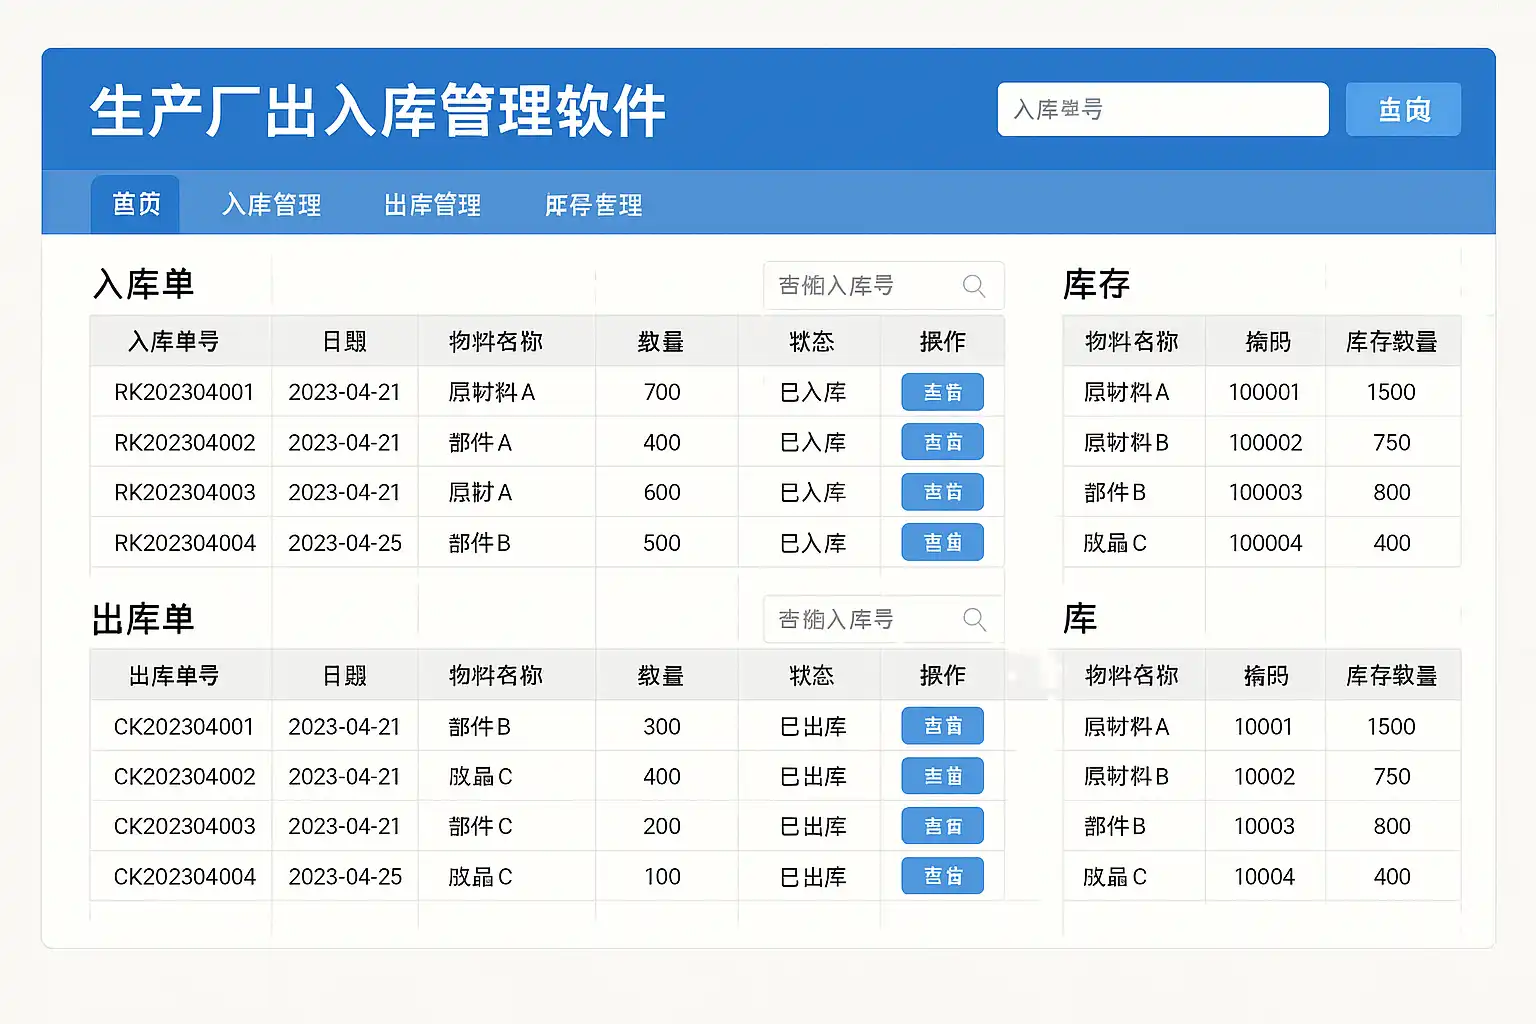Image resolution: width=1536 pixels, height=1024 pixels.
Task: Click the view button for CK202304001
Action: [942, 726]
